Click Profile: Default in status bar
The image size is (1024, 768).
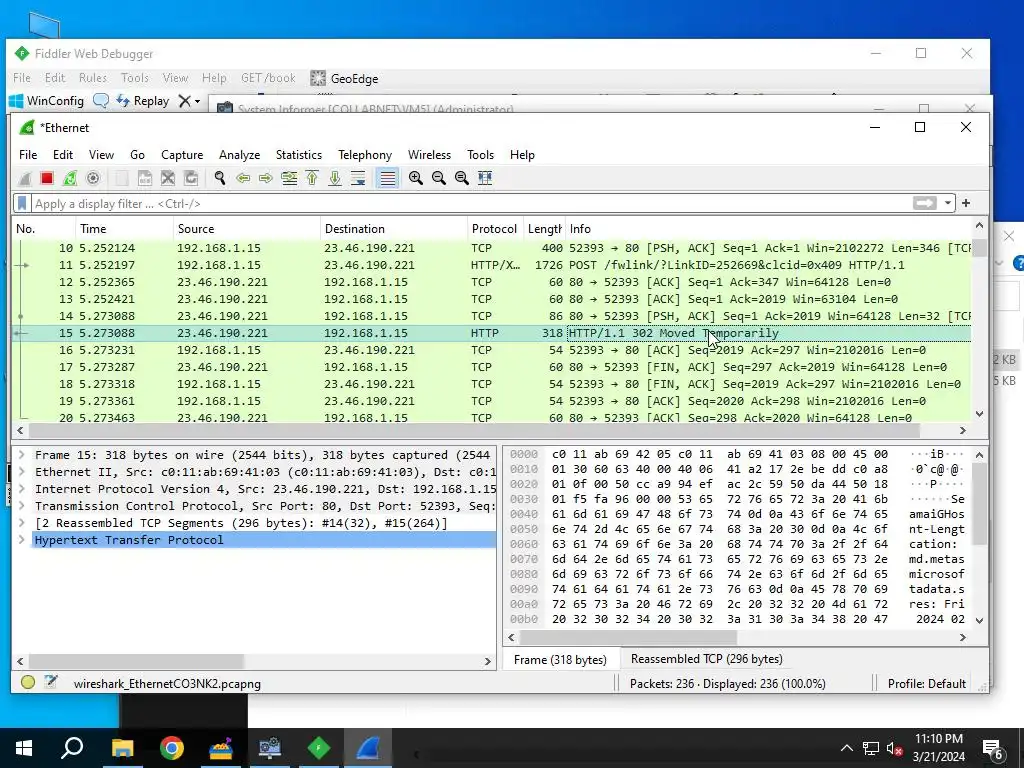coord(926,684)
